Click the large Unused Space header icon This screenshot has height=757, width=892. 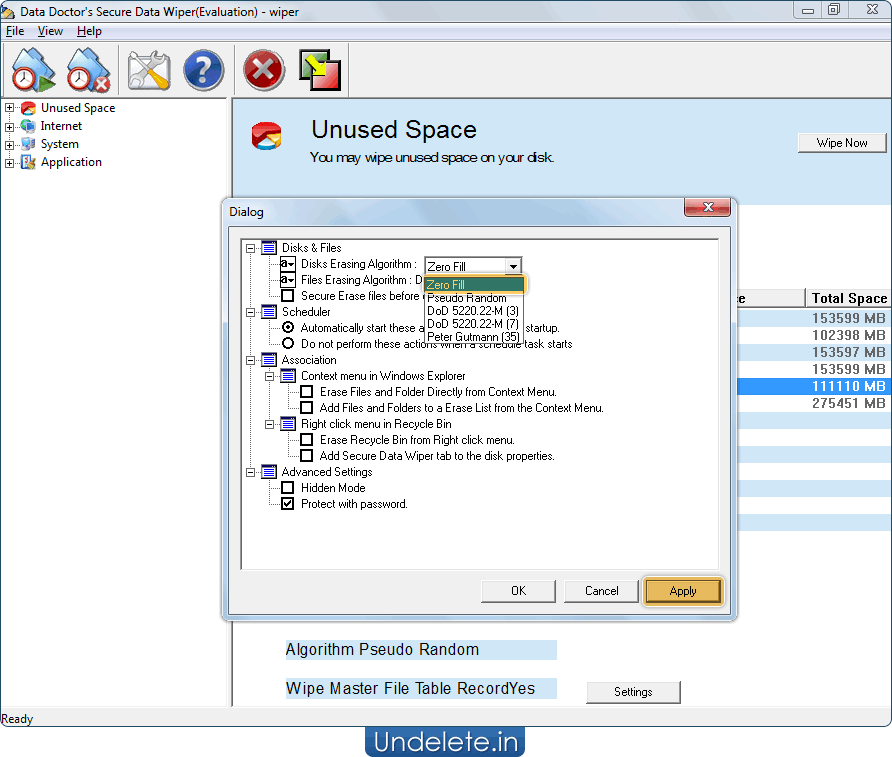(267, 136)
